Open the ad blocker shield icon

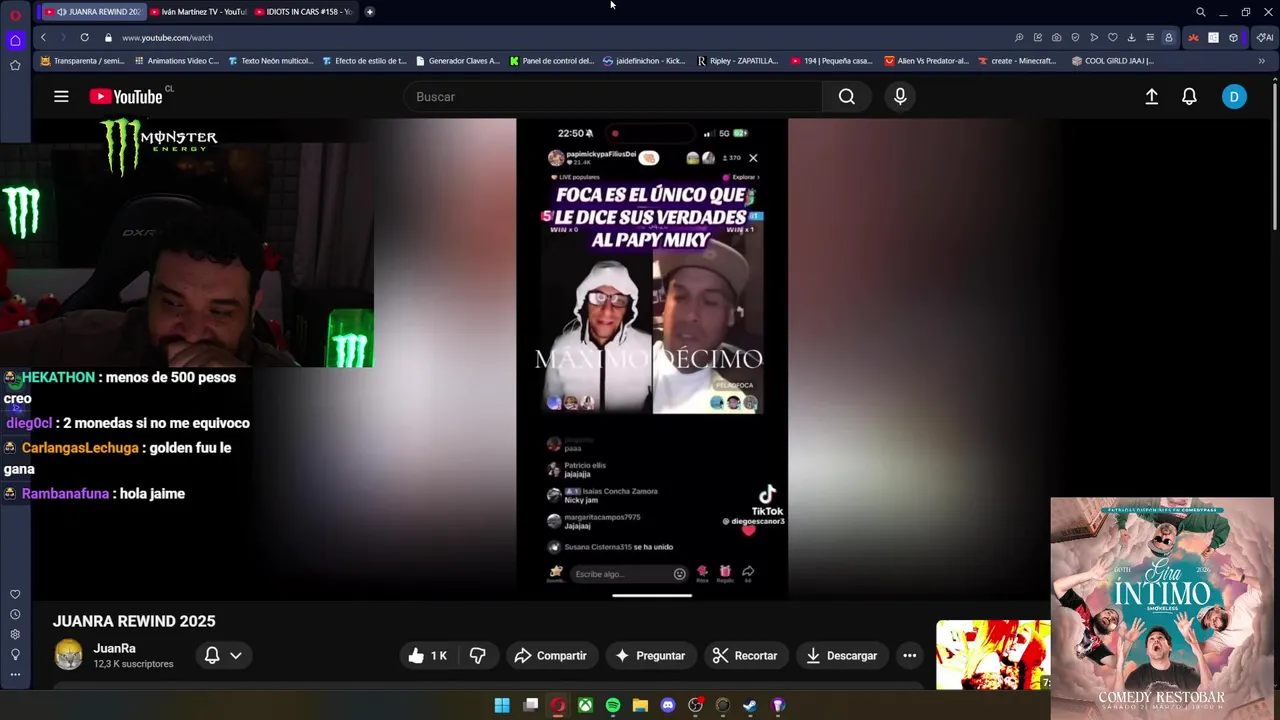(x=1075, y=37)
